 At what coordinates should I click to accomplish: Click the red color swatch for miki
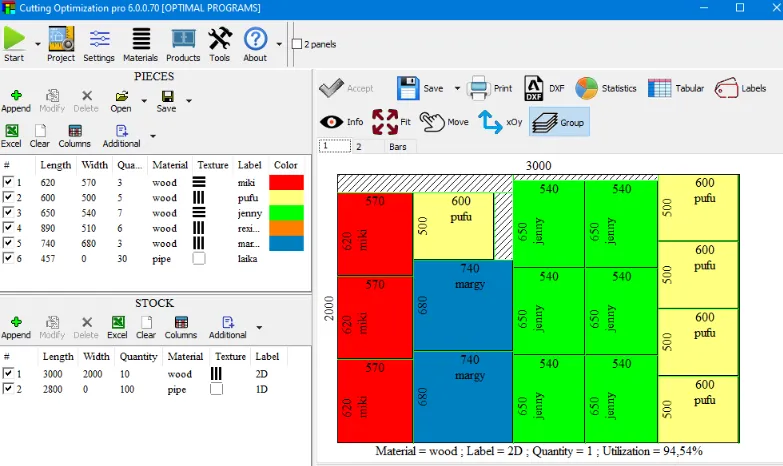coord(286,182)
